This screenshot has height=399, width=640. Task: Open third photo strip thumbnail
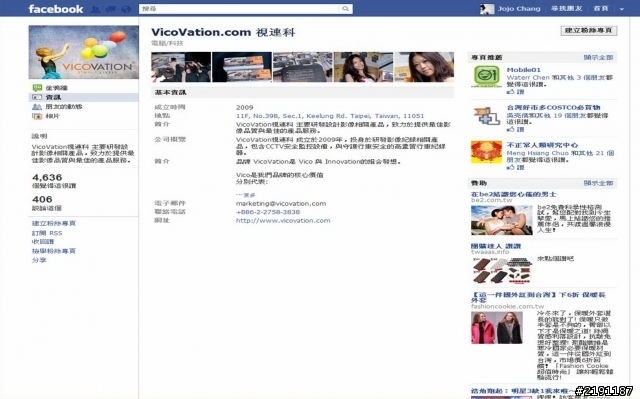point(302,67)
